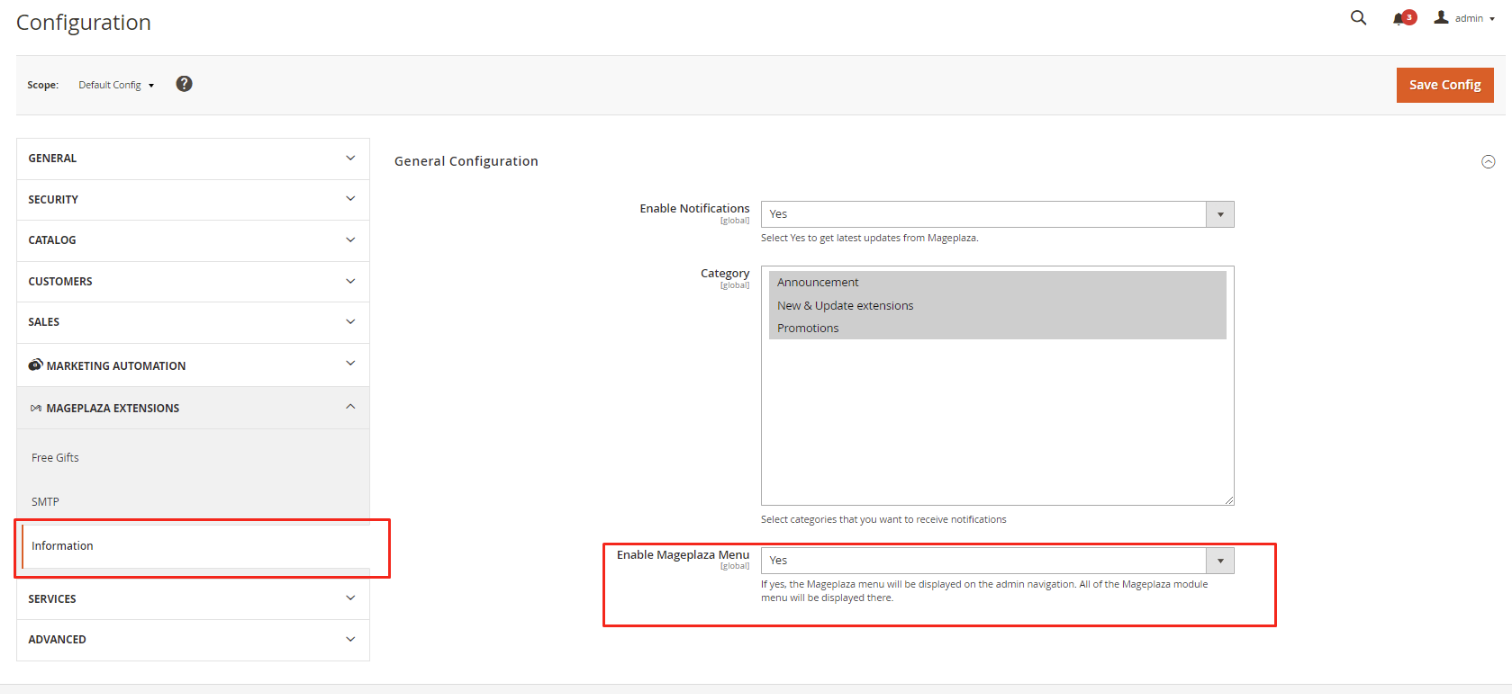Select Announcement in the Category list
Image resolution: width=1512 pixels, height=694 pixels.
point(818,282)
